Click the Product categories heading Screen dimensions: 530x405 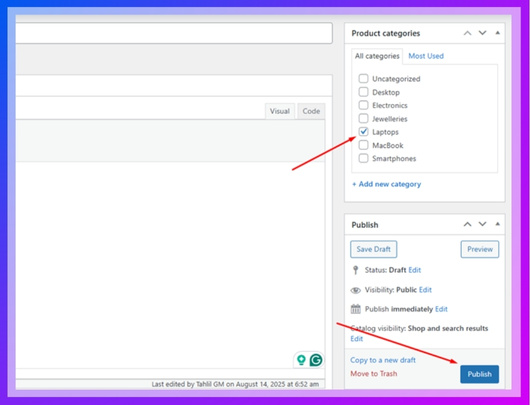386,33
